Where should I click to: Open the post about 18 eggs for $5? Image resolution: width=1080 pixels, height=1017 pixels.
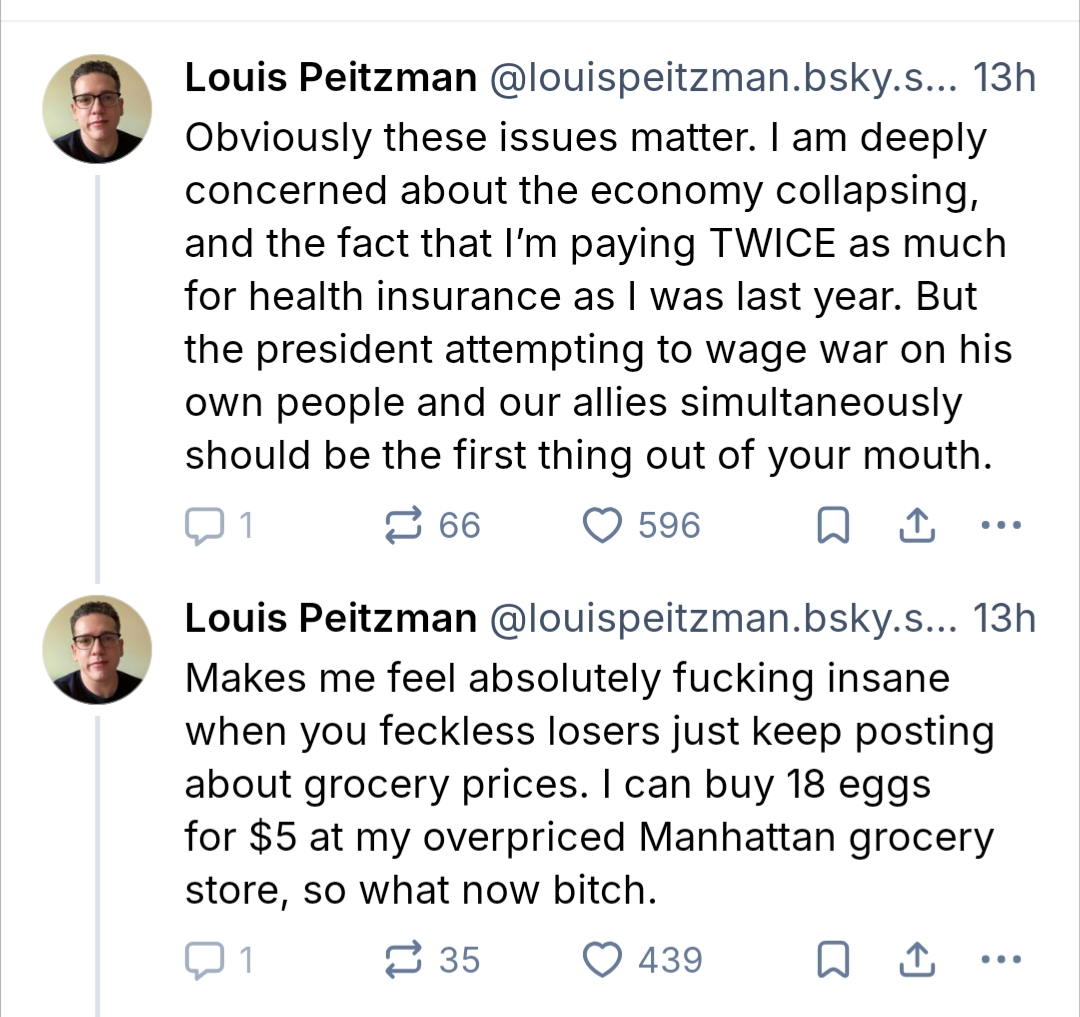click(588, 784)
